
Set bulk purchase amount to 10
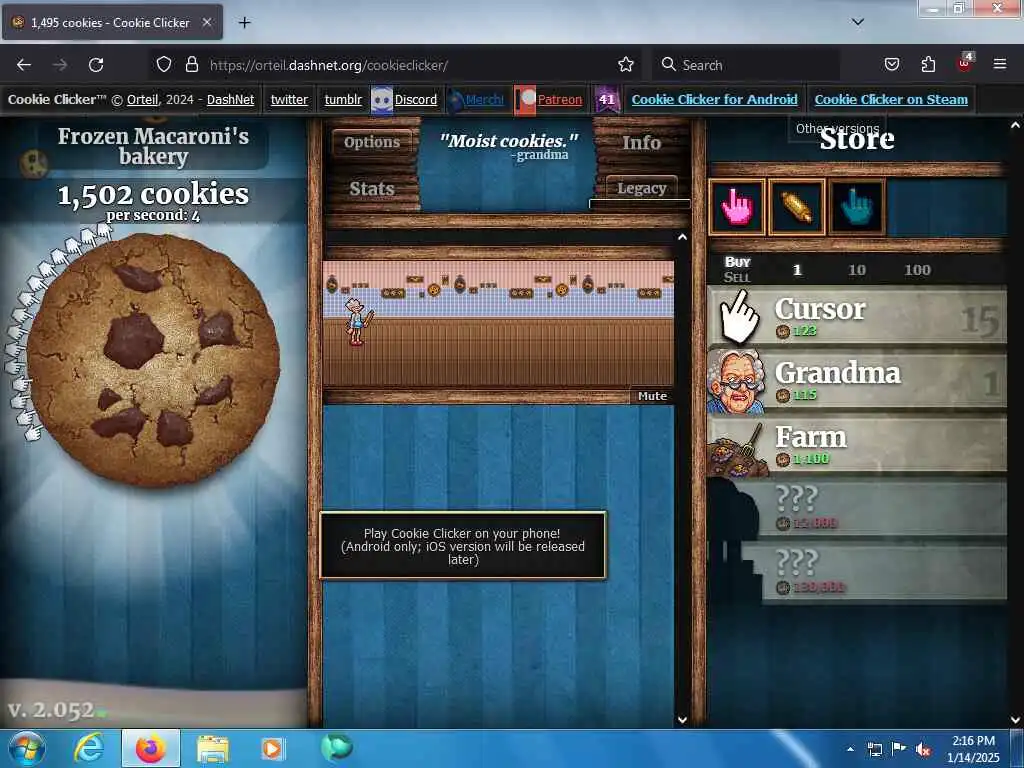(x=857, y=270)
